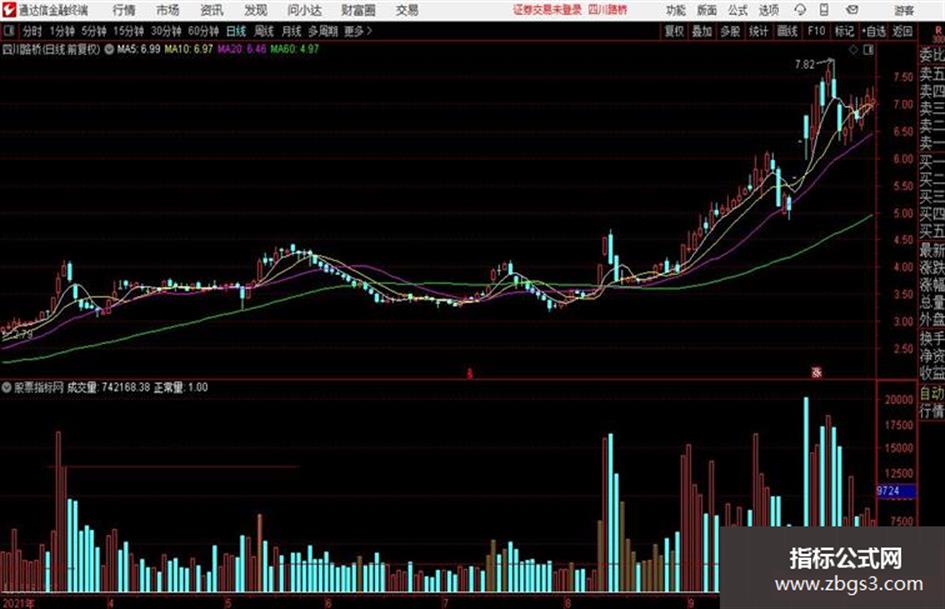
Task: Click the 四川路桥 stock name in title bar
Action: (608, 10)
